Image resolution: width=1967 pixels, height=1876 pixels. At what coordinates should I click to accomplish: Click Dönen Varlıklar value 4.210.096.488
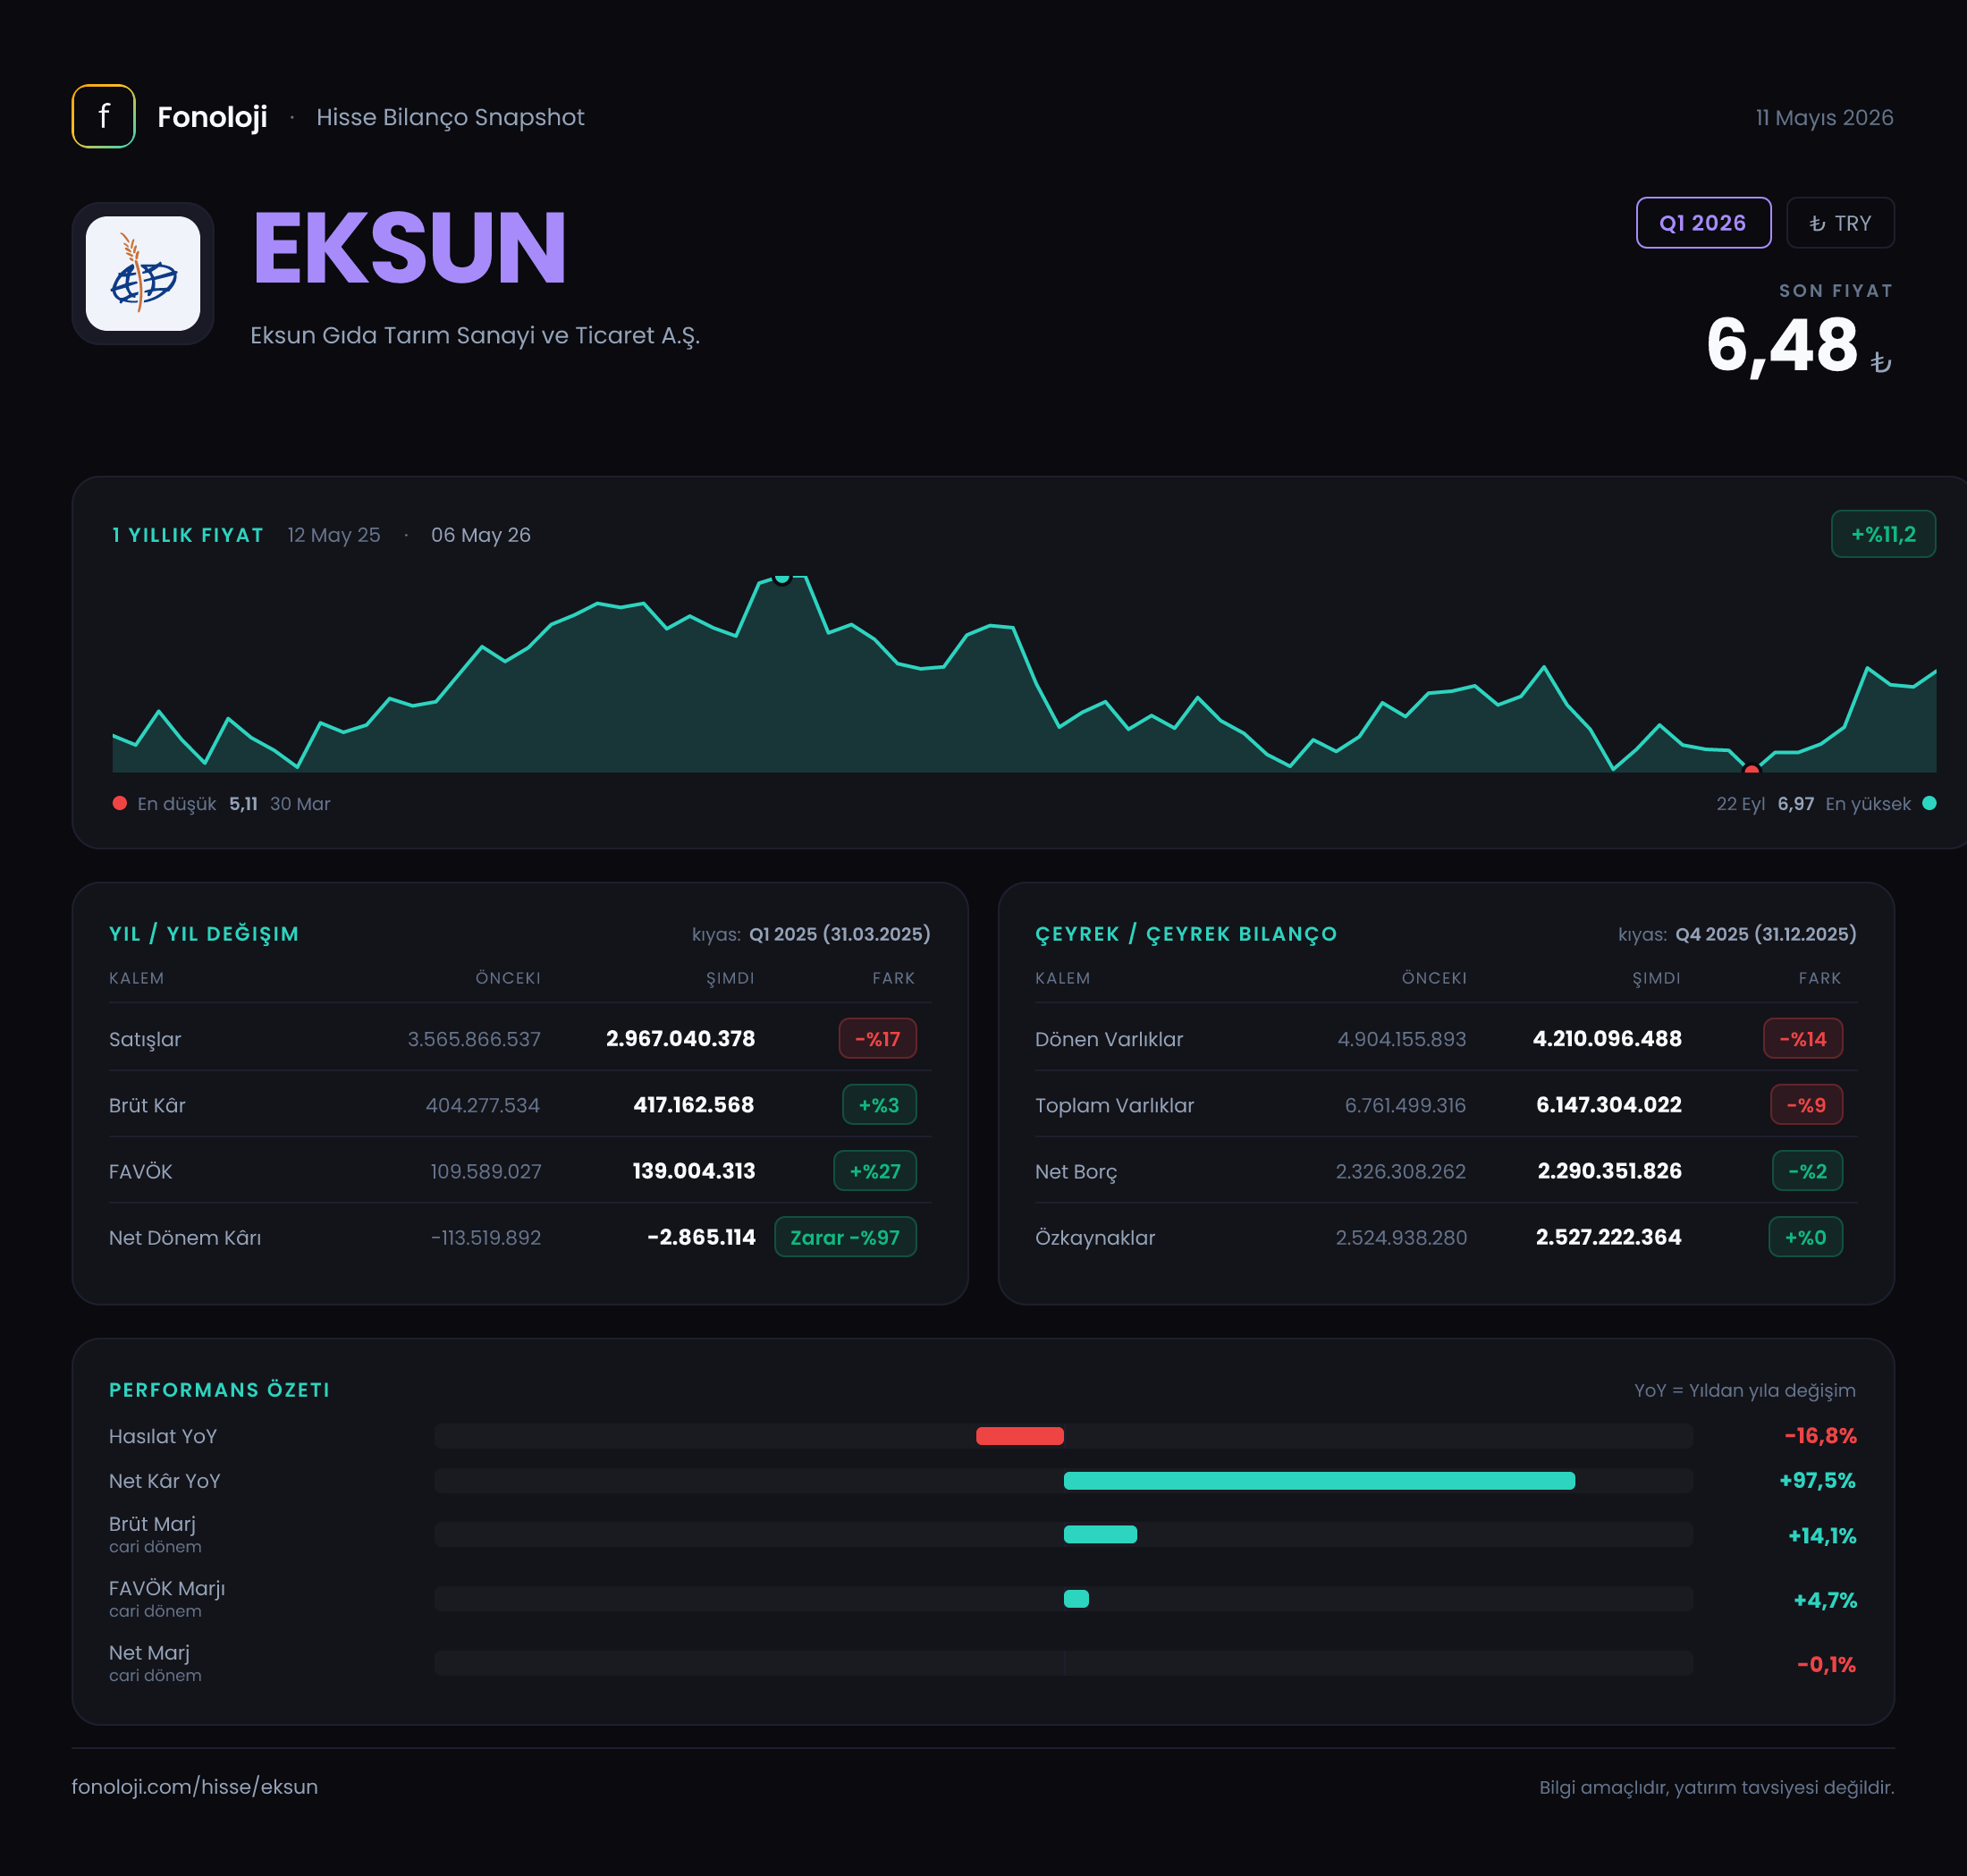(1607, 1038)
